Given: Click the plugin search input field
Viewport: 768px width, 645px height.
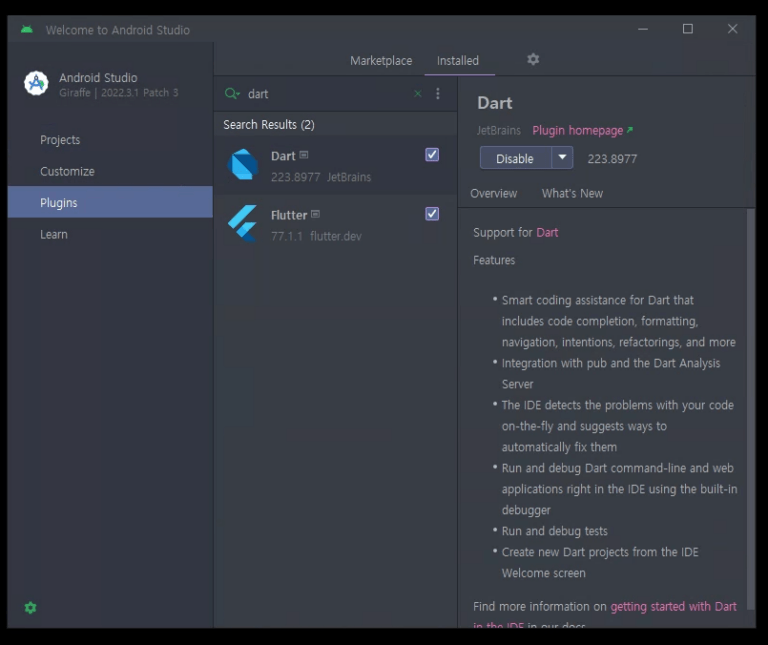Looking at the screenshot, I should (325, 94).
